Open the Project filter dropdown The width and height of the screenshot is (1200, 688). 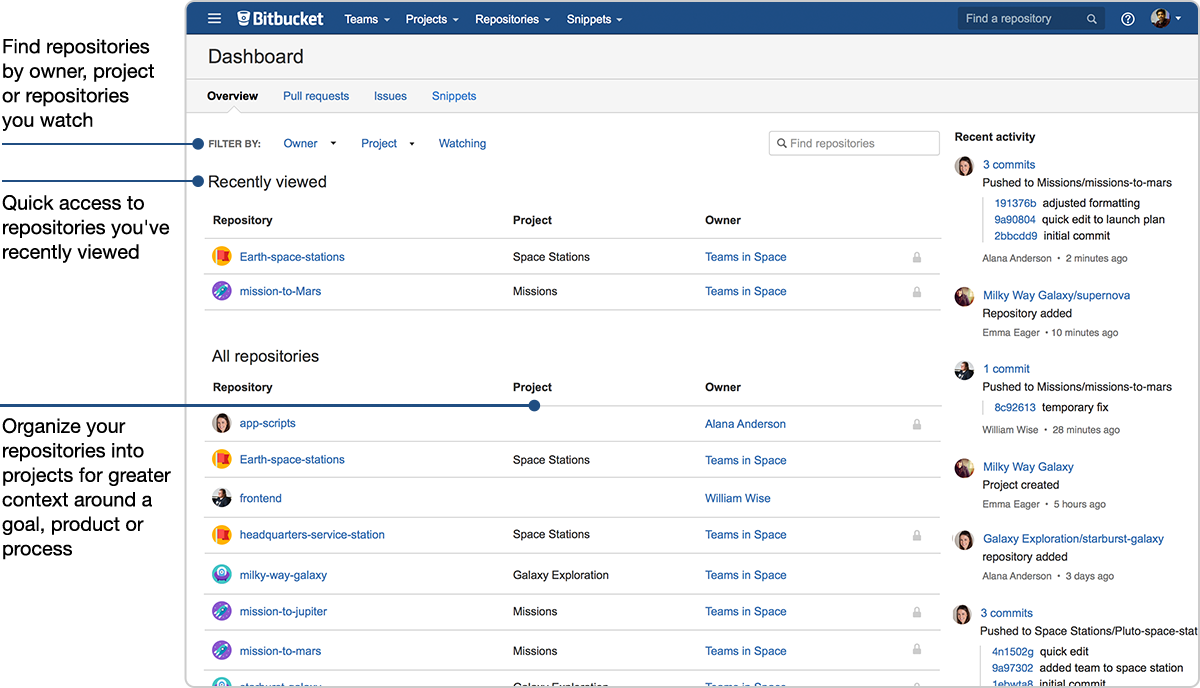coord(388,143)
